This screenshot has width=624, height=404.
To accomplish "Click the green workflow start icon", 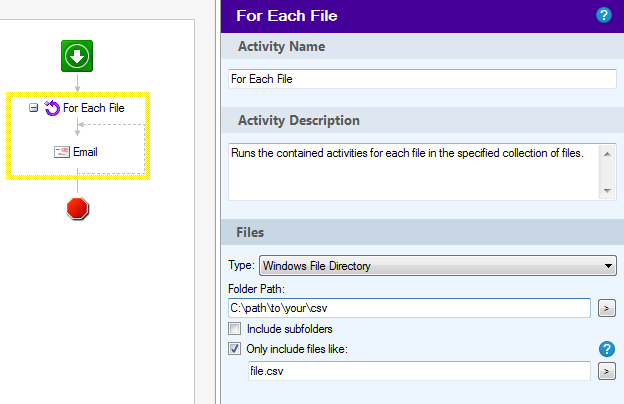I will [x=77, y=56].
